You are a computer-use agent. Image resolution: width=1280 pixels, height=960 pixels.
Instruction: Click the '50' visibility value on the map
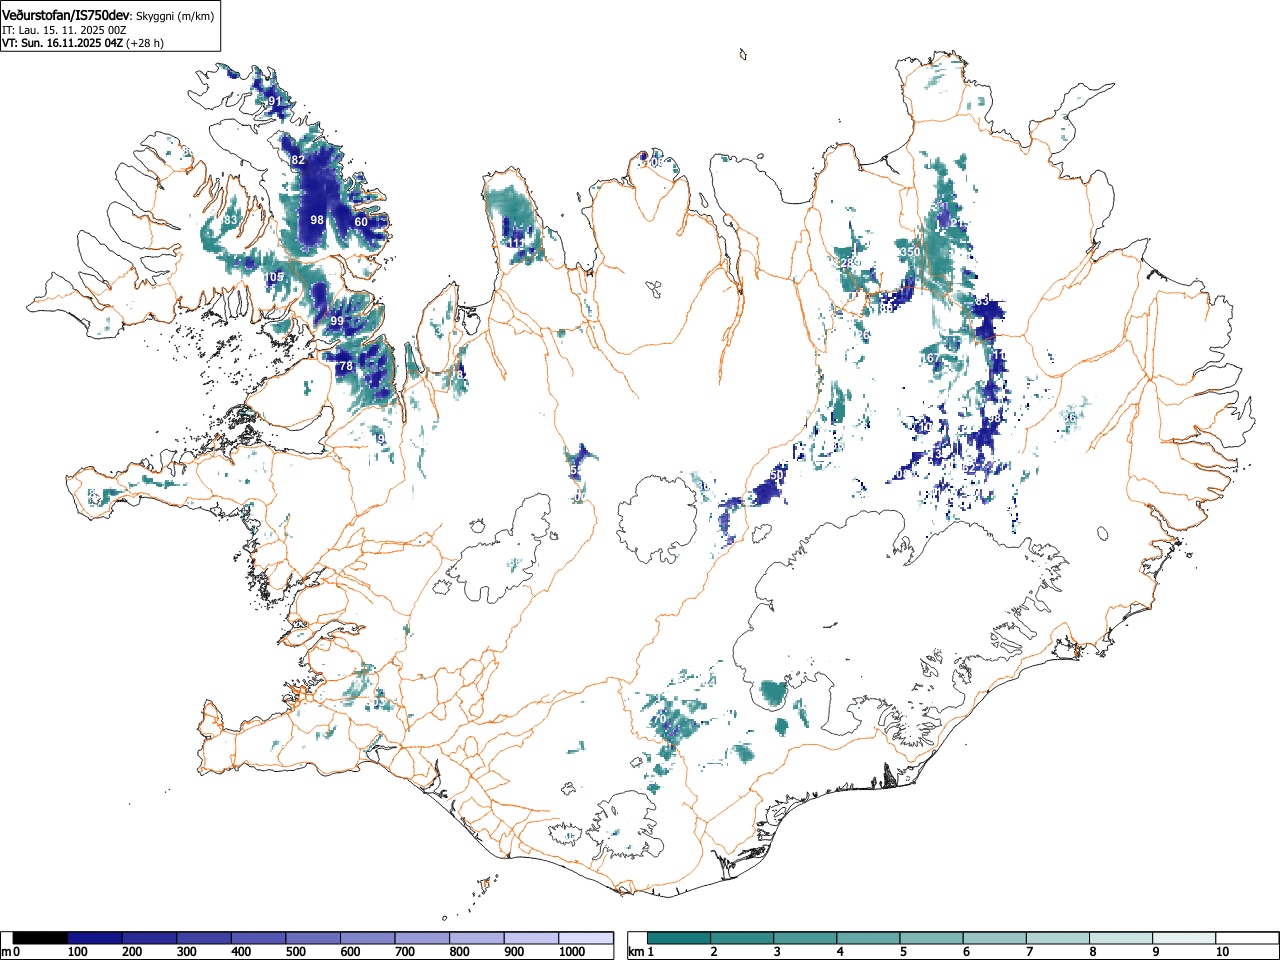778,475
